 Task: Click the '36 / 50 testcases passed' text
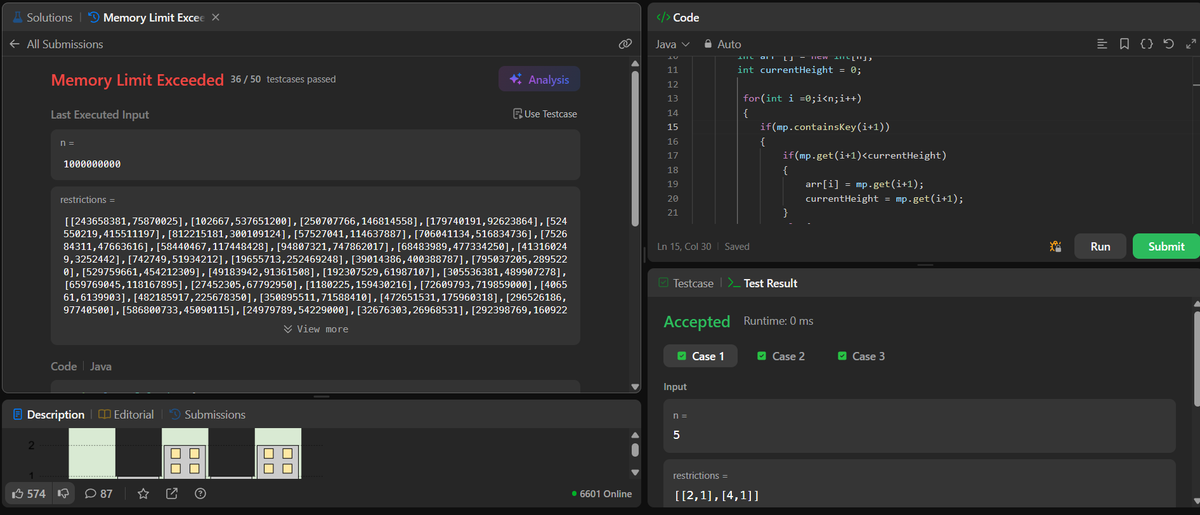(283, 79)
